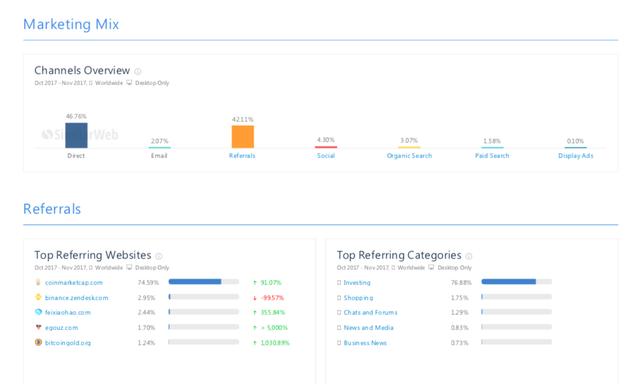Click the binance.zendesk.com favicon

tap(38, 297)
